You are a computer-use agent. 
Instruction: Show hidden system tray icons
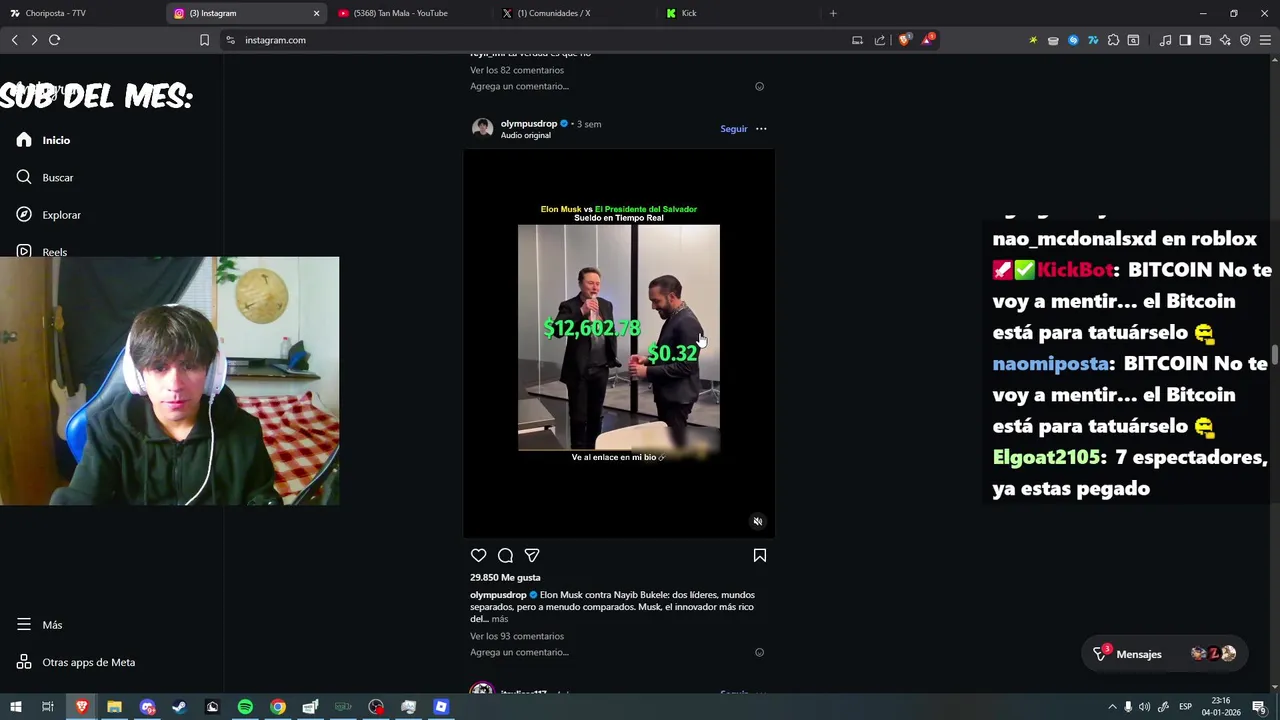click(1112, 707)
